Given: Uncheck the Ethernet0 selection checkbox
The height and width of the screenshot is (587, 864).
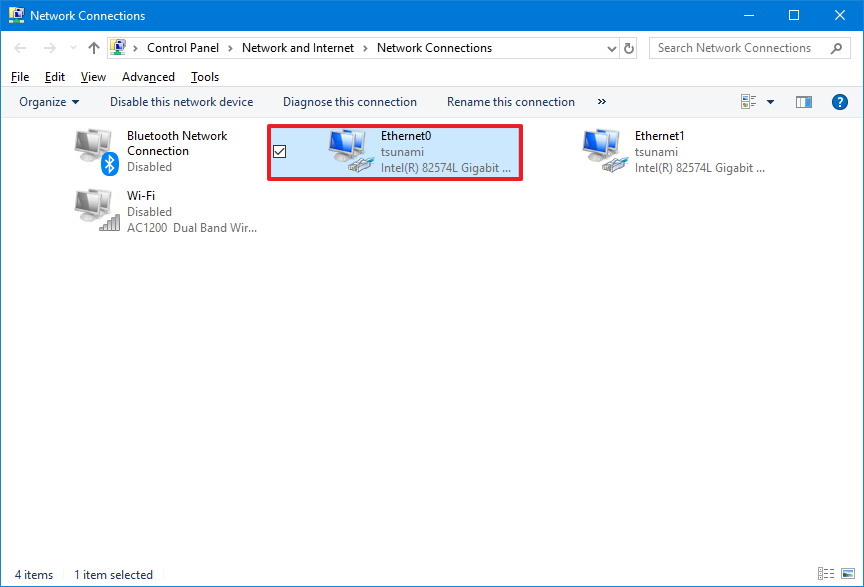Looking at the screenshot, I should [x=280, y=151].
